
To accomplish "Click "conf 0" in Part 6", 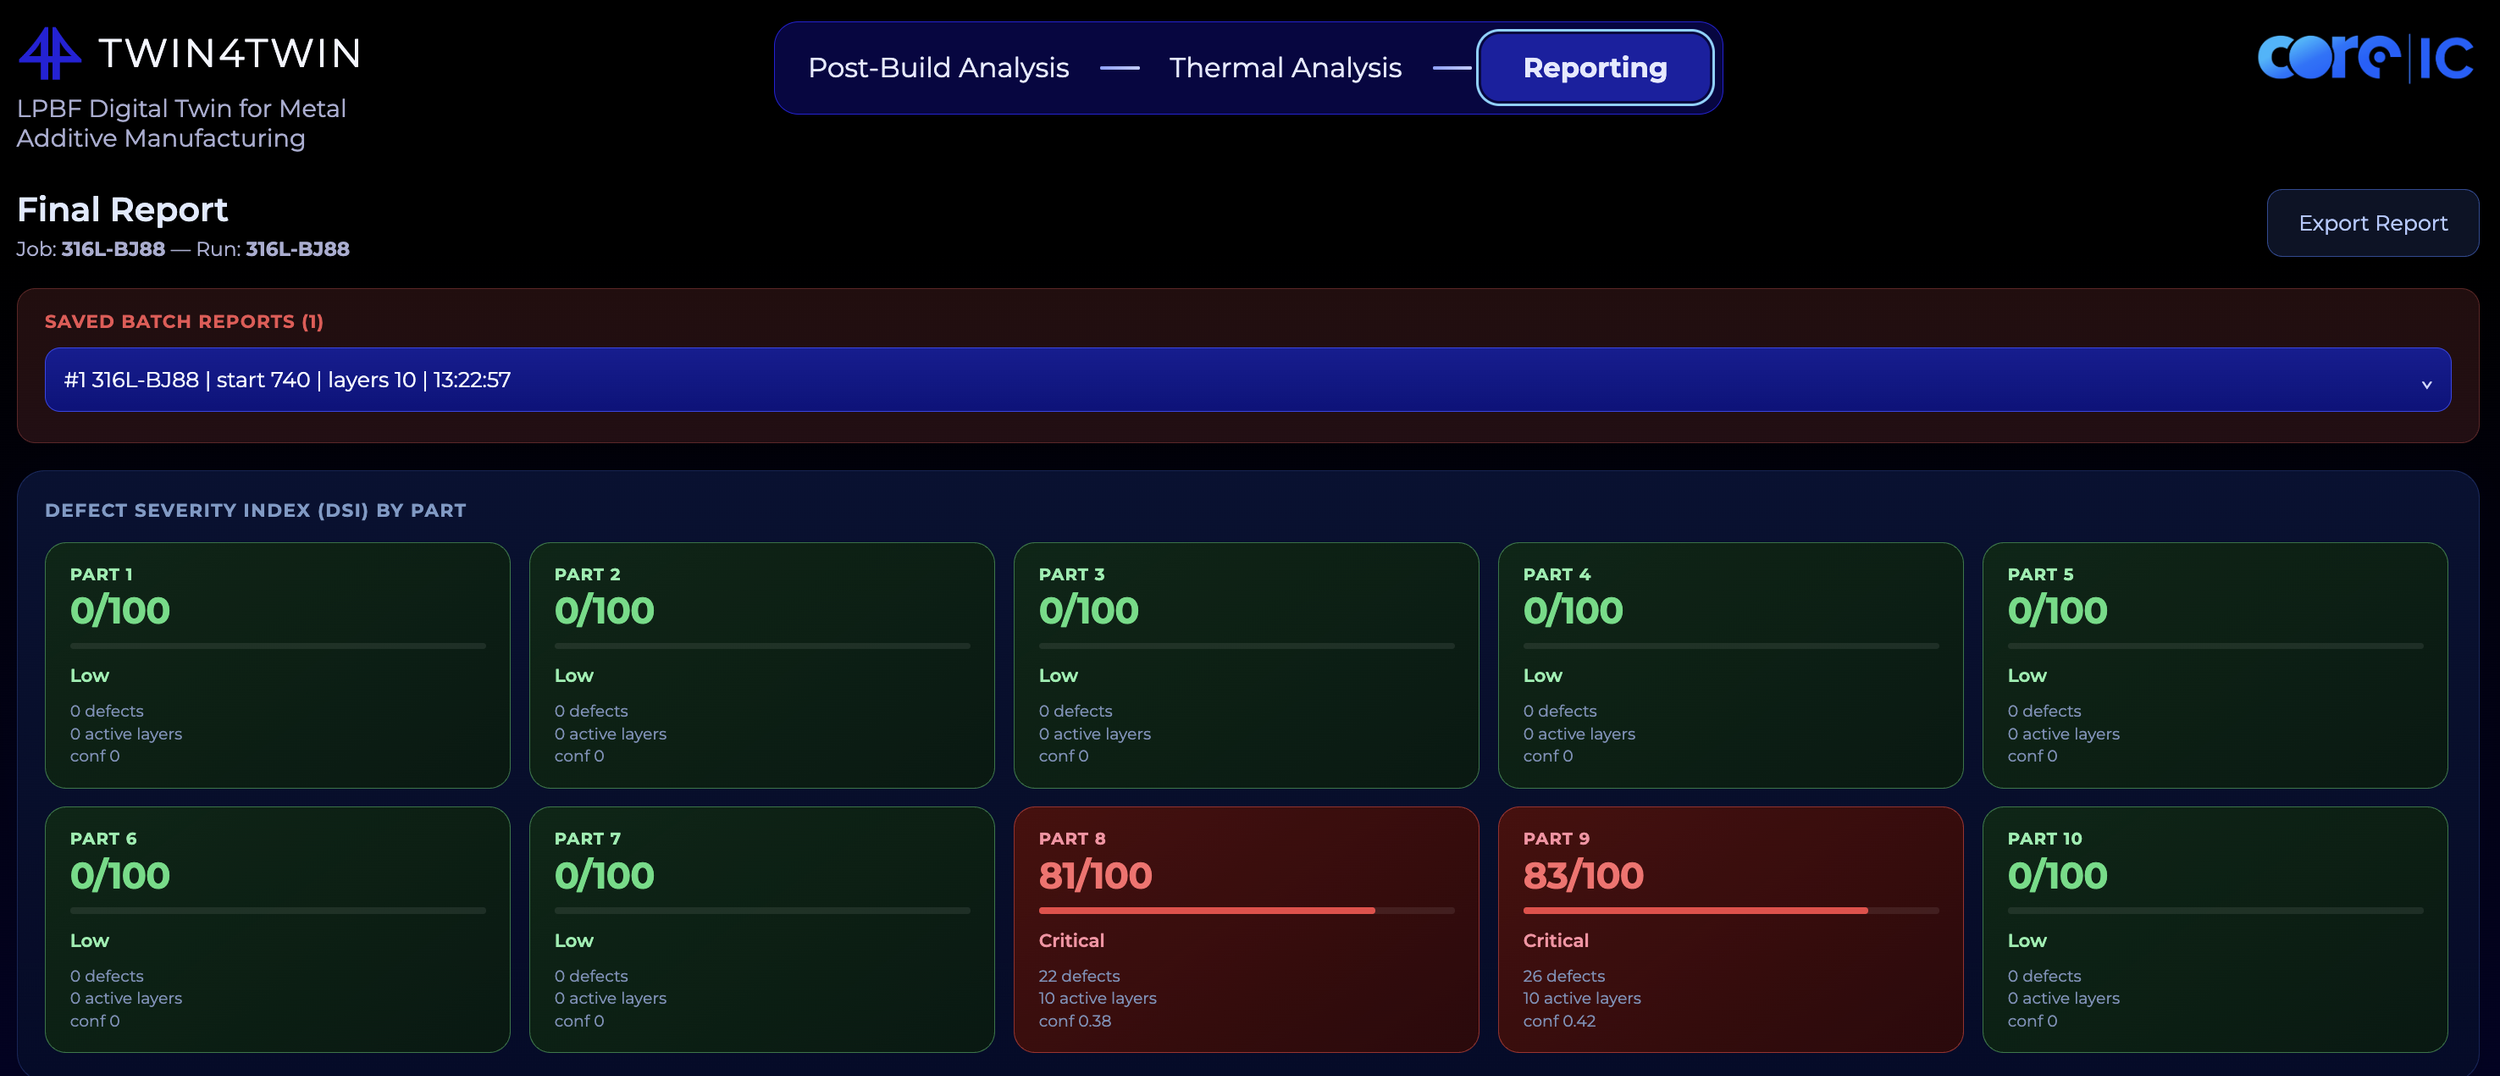I will pos(95,1021).
